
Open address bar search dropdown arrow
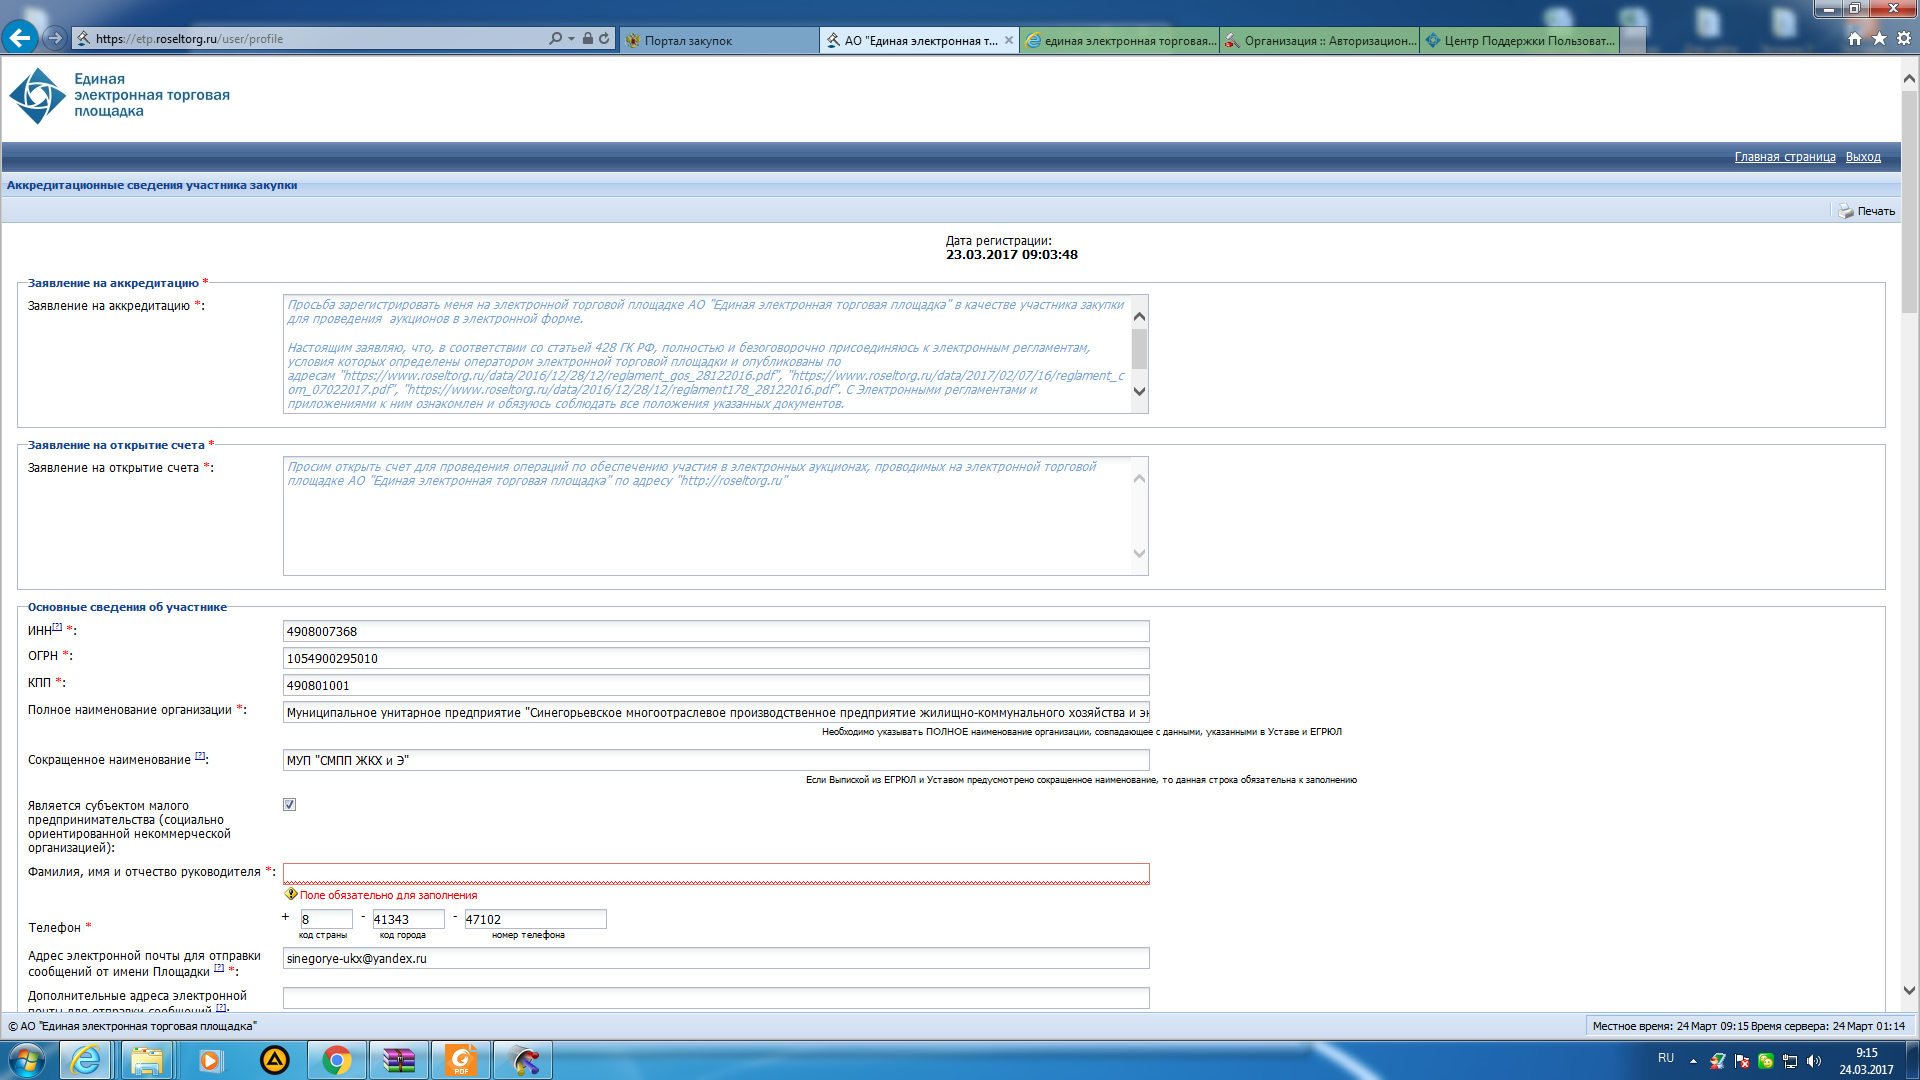tap(571, 38)
